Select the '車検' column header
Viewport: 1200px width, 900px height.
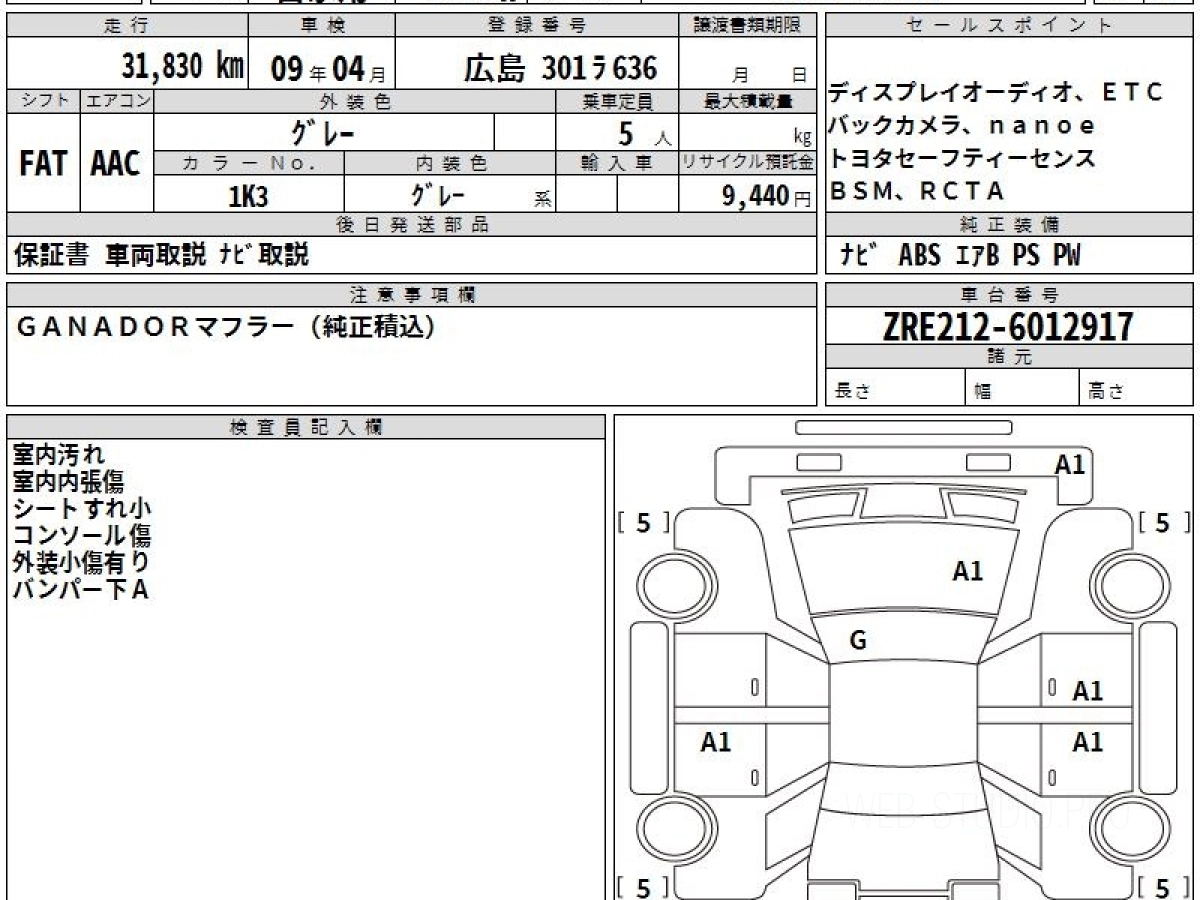[322, 26]
